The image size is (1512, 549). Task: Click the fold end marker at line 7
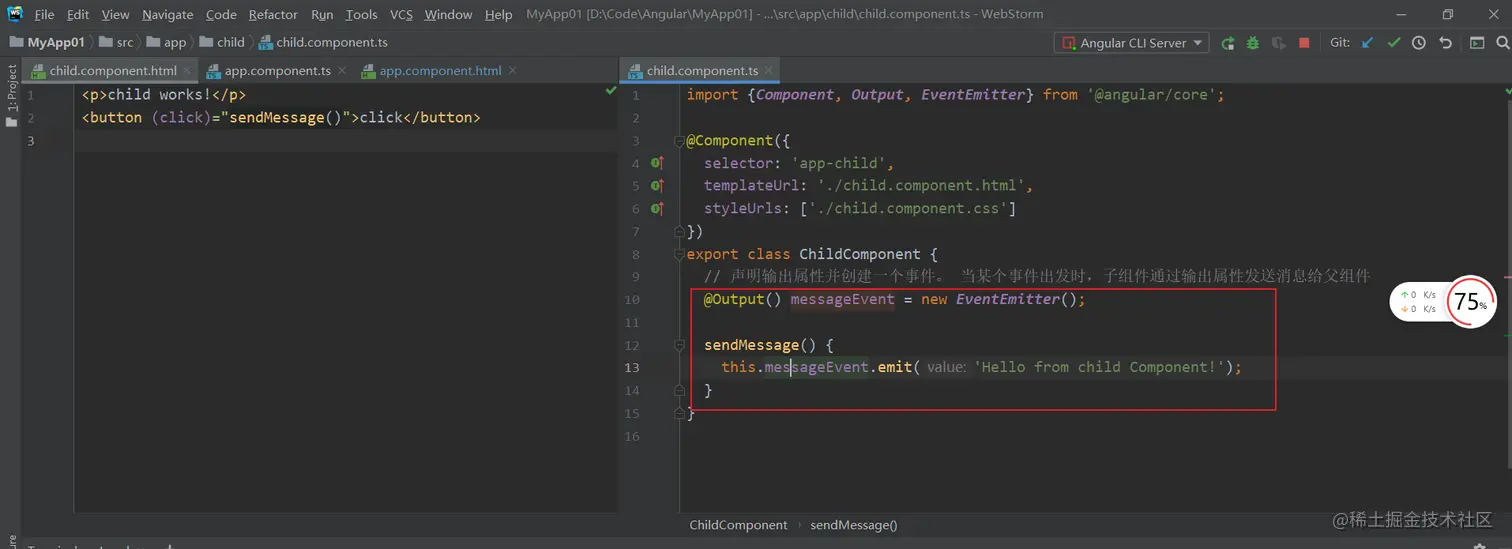(680, 231)
